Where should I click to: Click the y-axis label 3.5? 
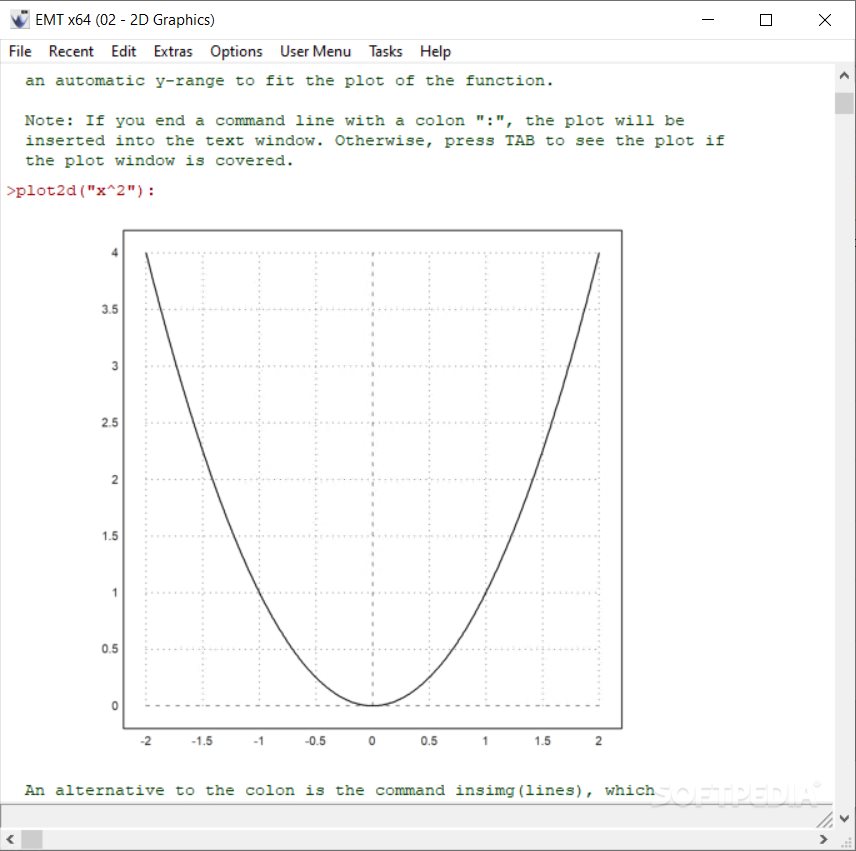(x=109, y=310)
